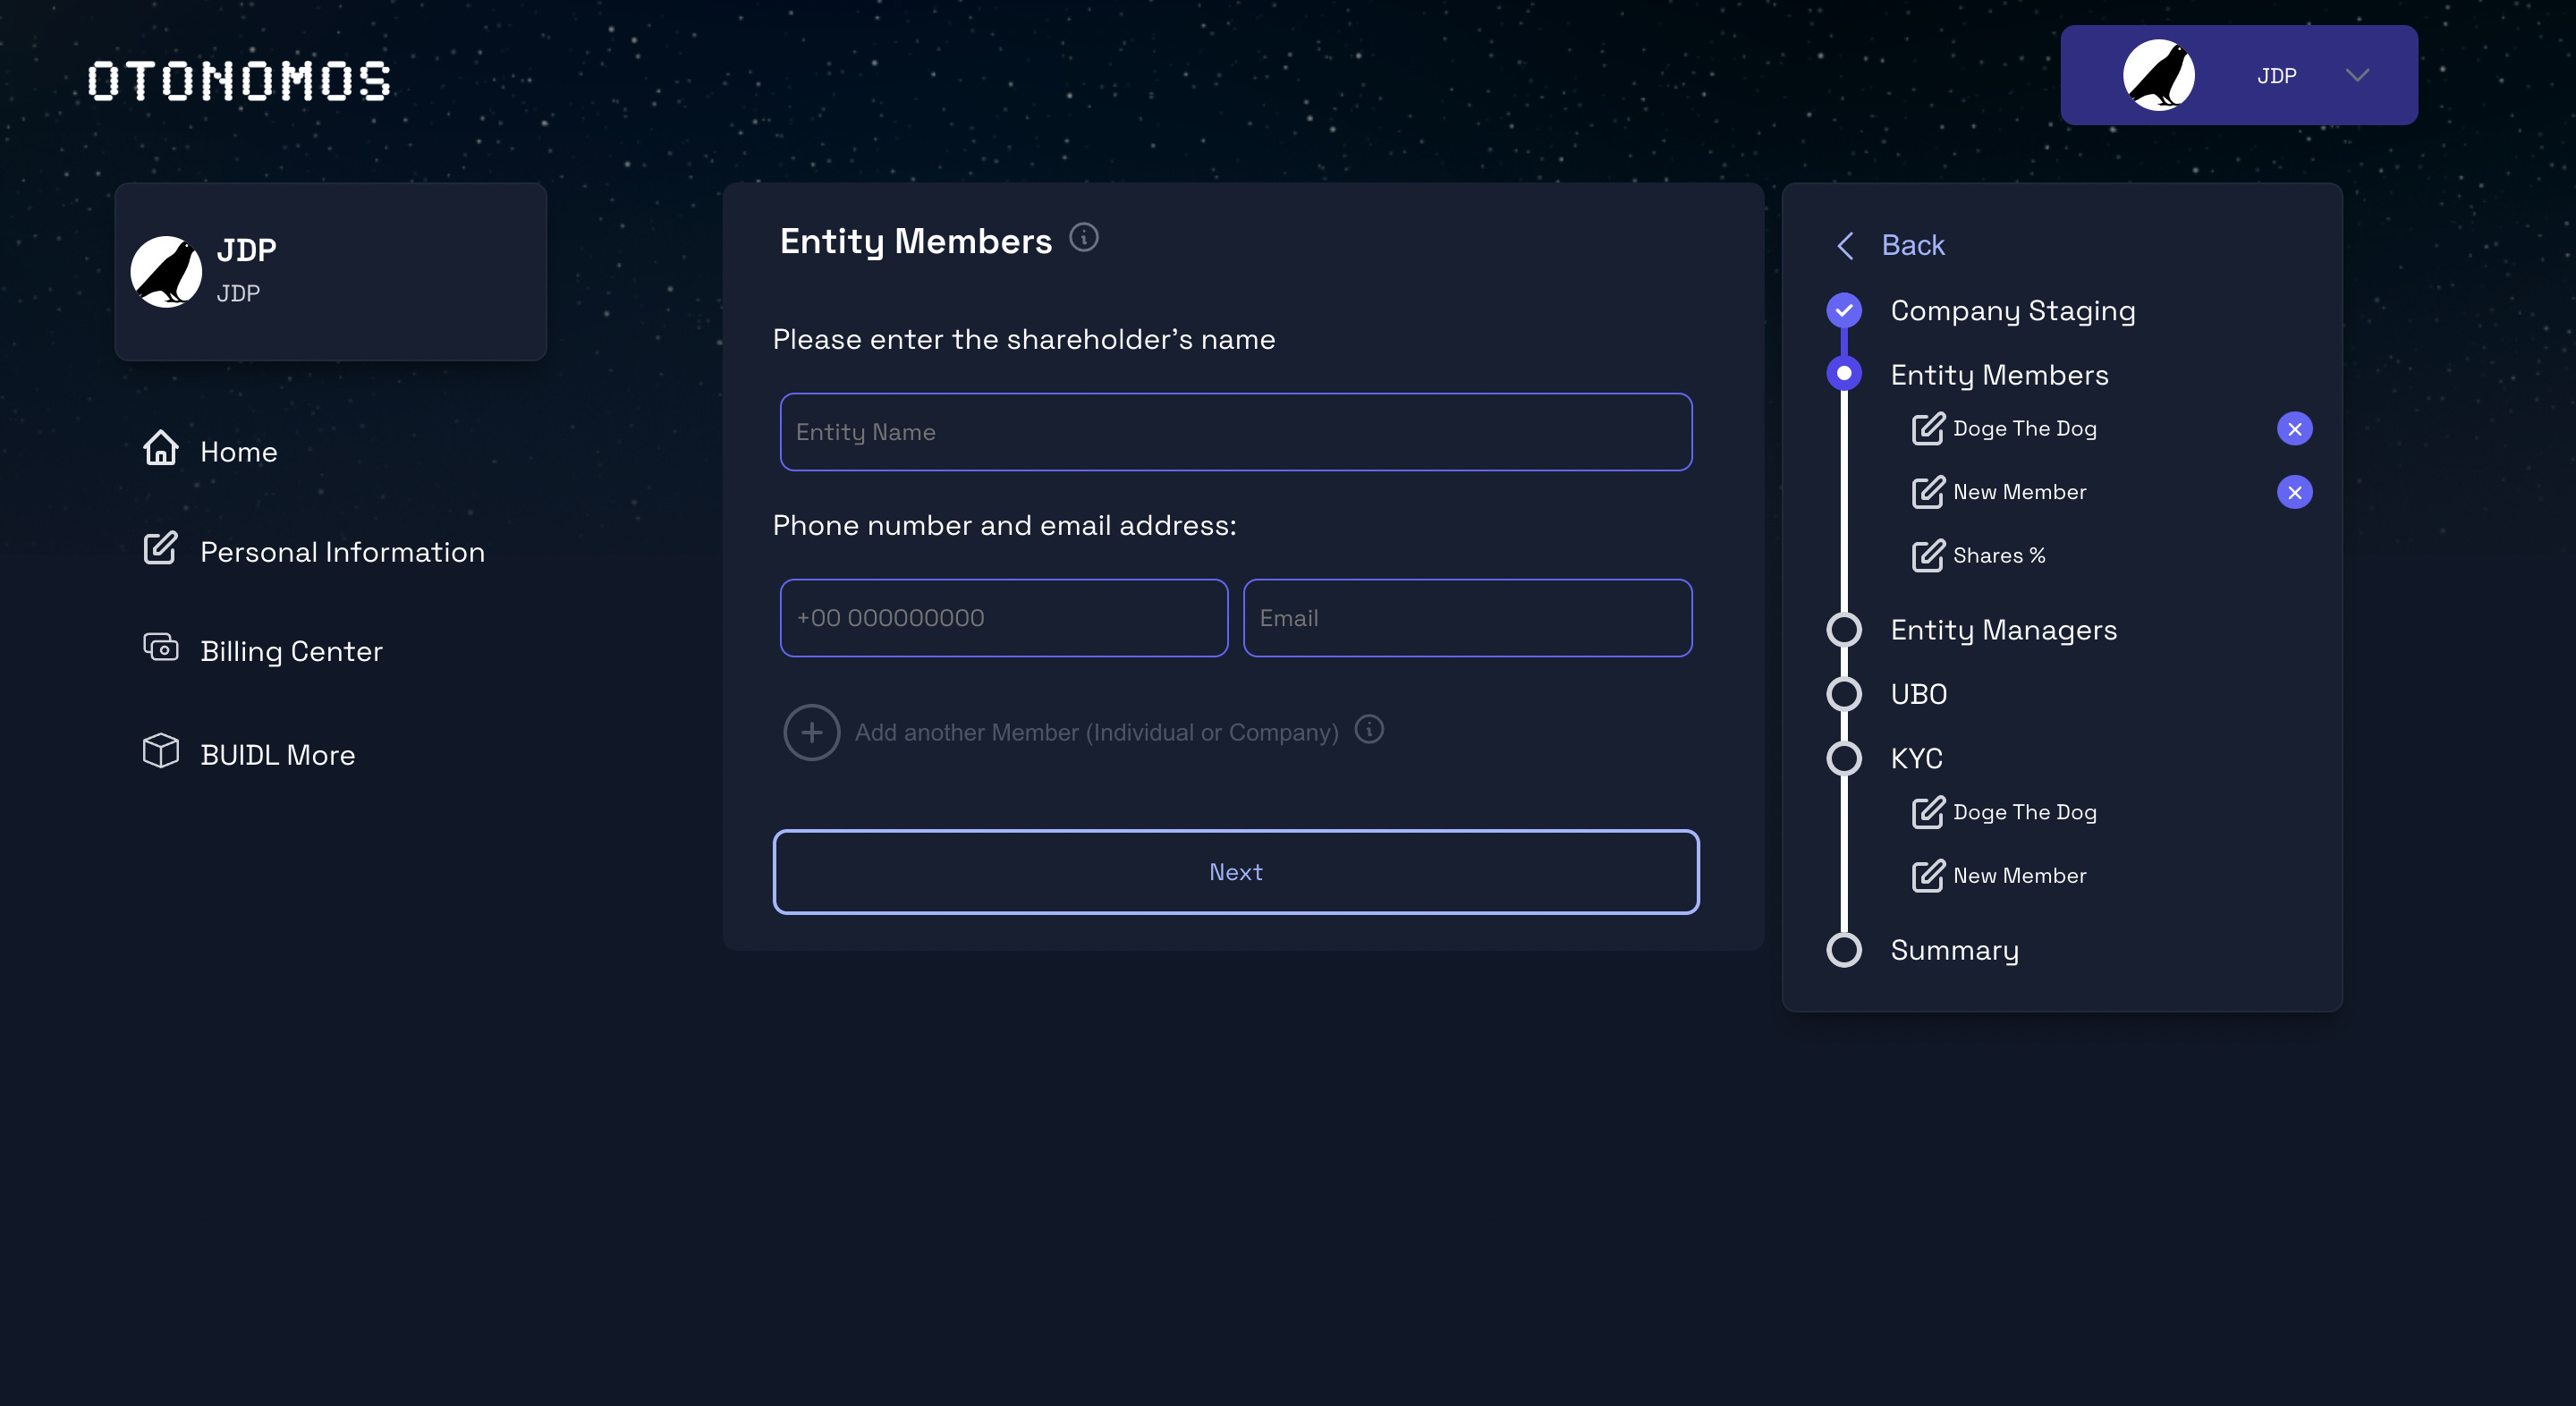Image resolution: width=2576 pixels, height=1406 pixels.
Task: Expand the JDP account dropdown chevron
Action: pos(2357,75)
